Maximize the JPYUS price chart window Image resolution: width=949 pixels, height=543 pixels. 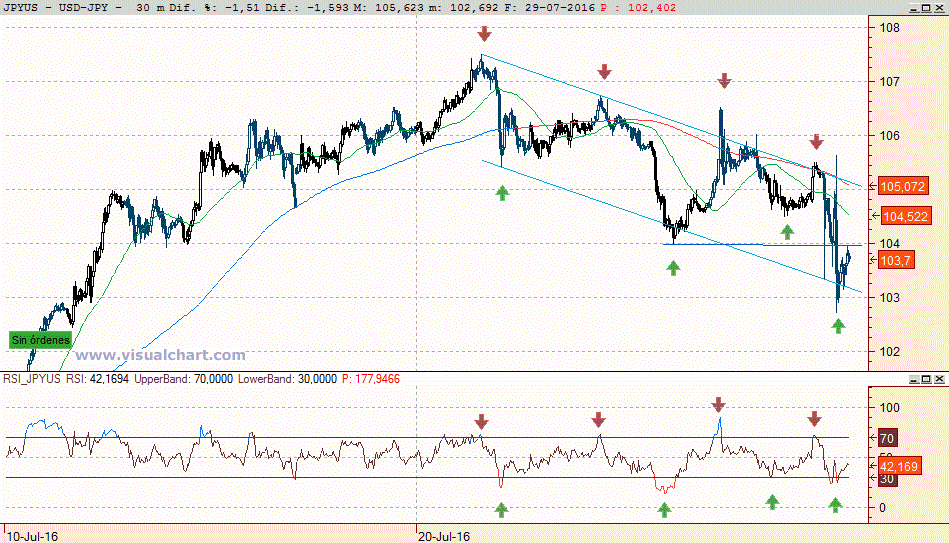pos(927,8)
